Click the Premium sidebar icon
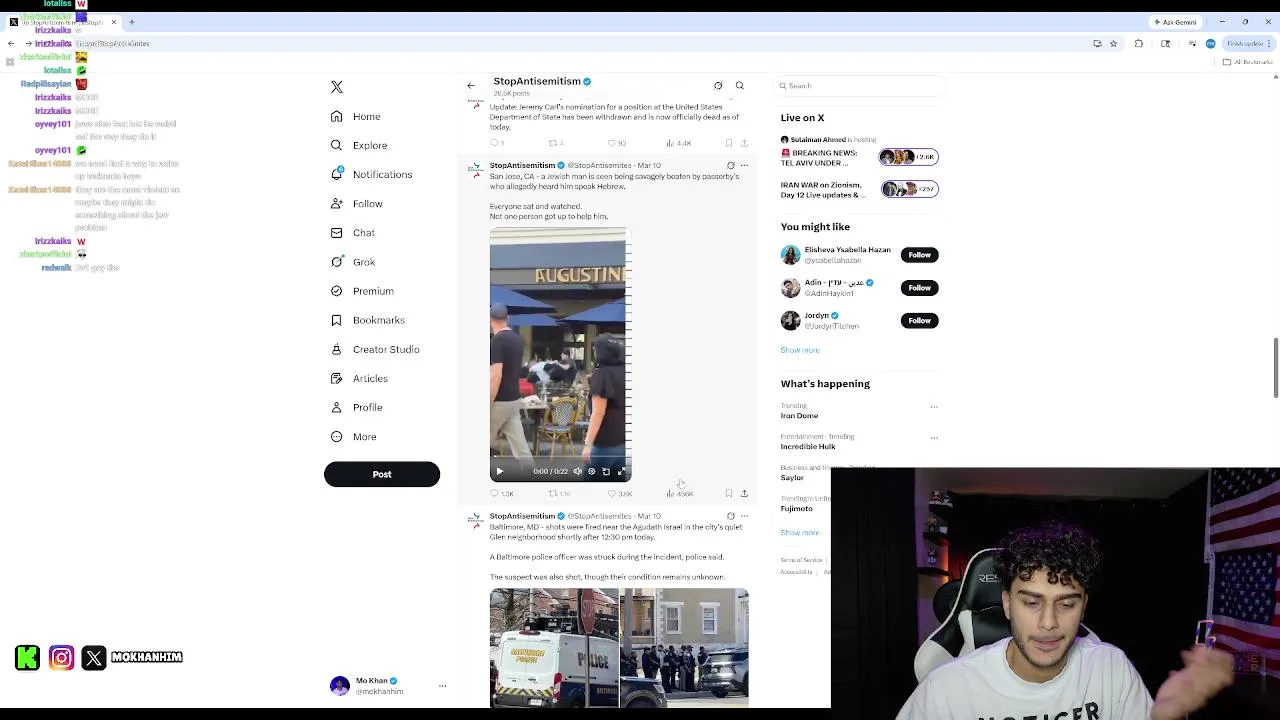Viewport: 1280px width, 720px height. point(337,291)
